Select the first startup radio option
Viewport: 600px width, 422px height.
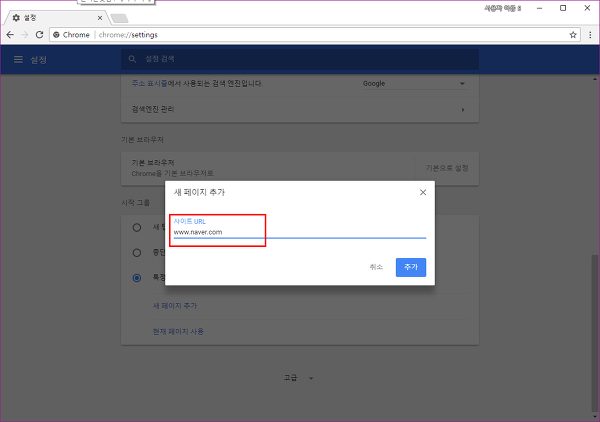(137, 228)
